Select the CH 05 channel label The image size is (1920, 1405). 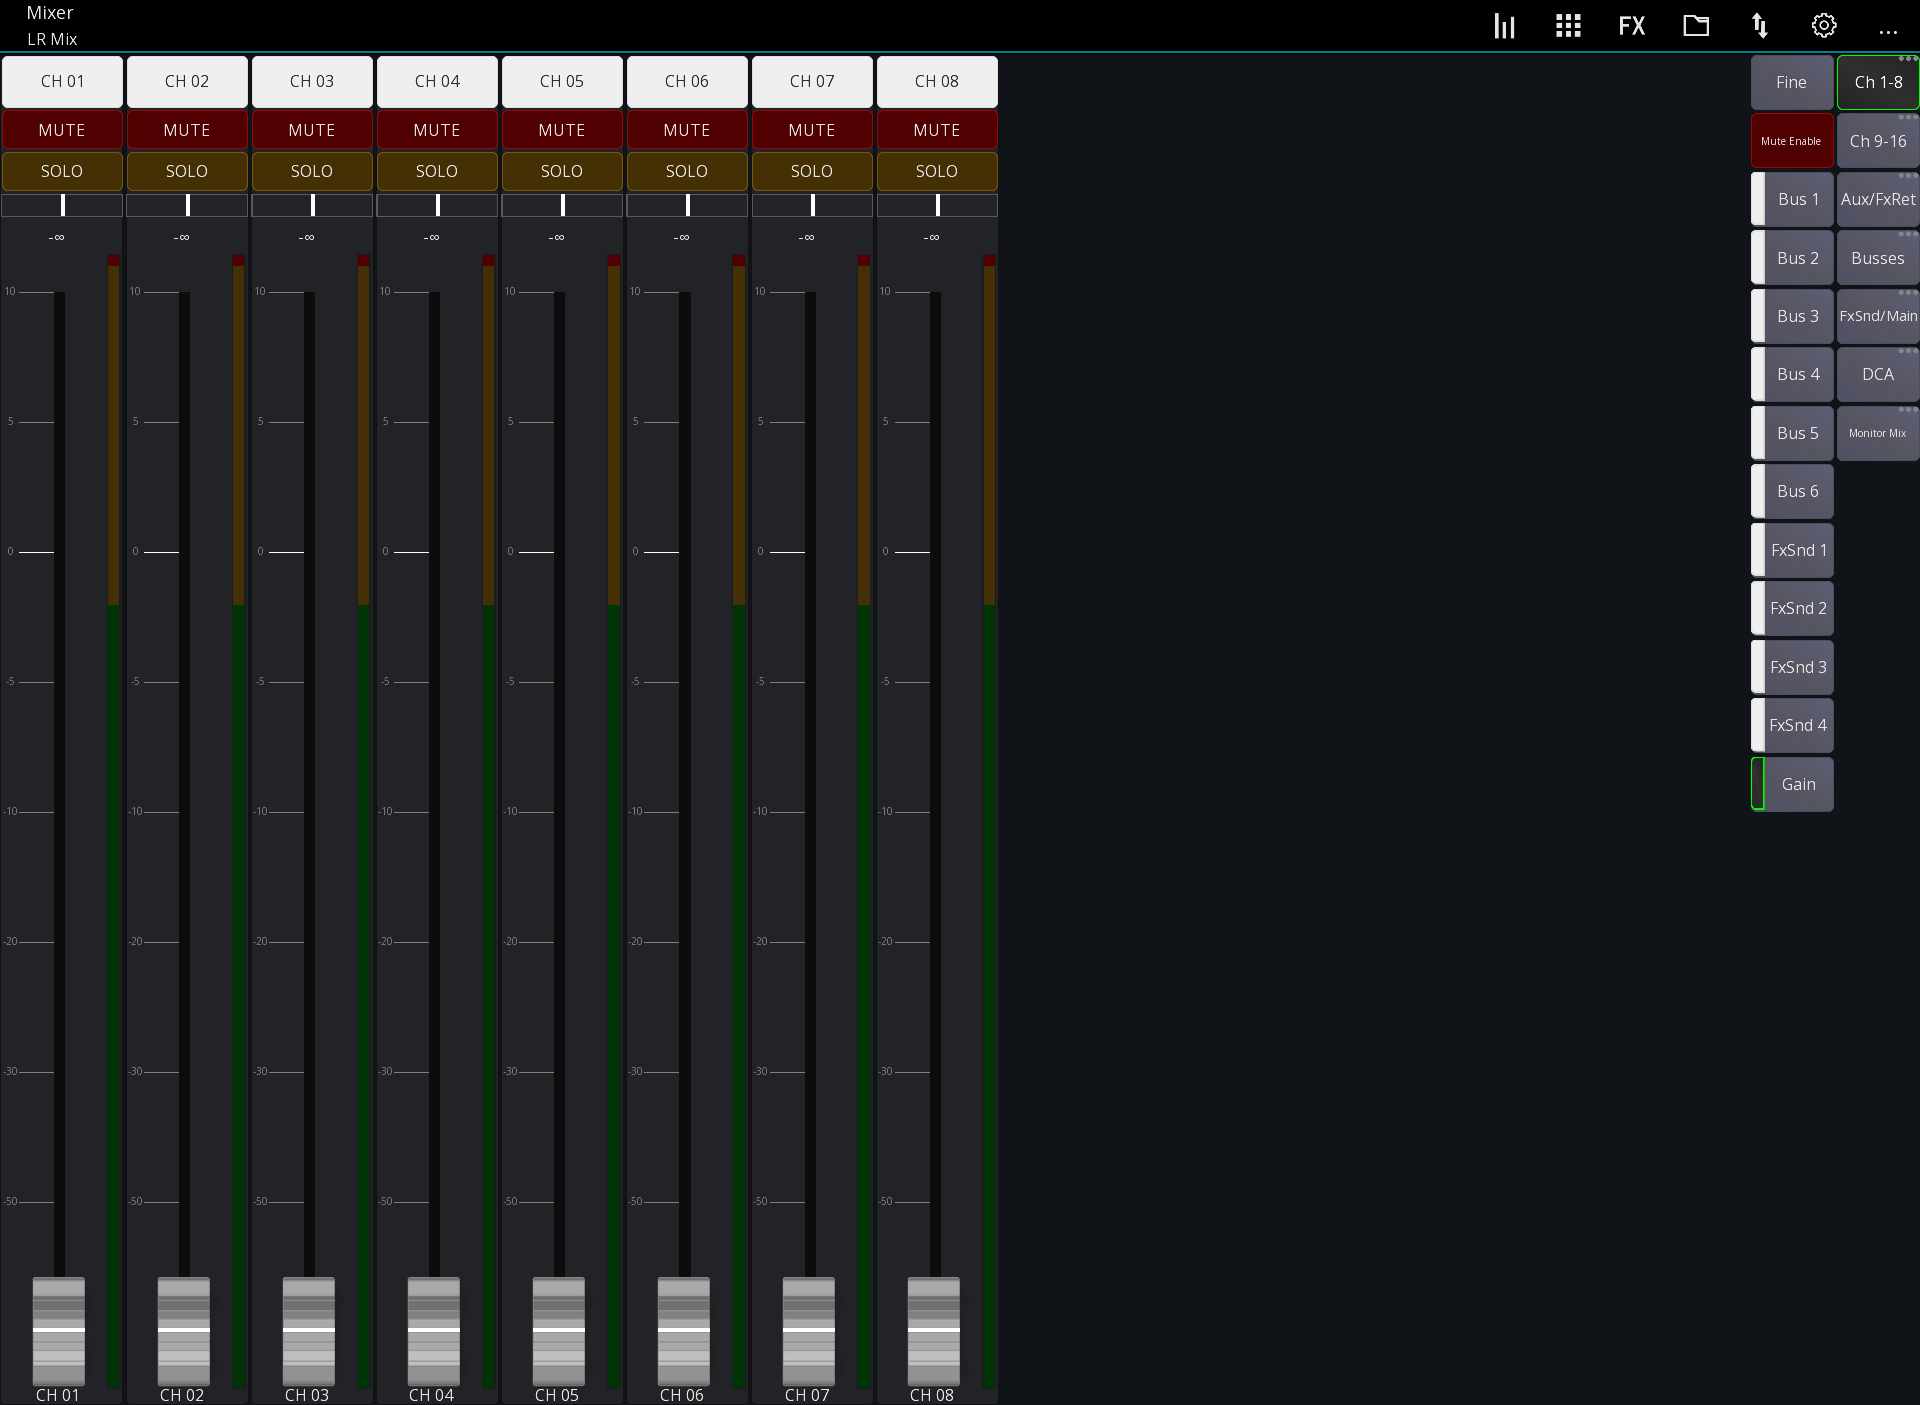(x=561, y=81)
